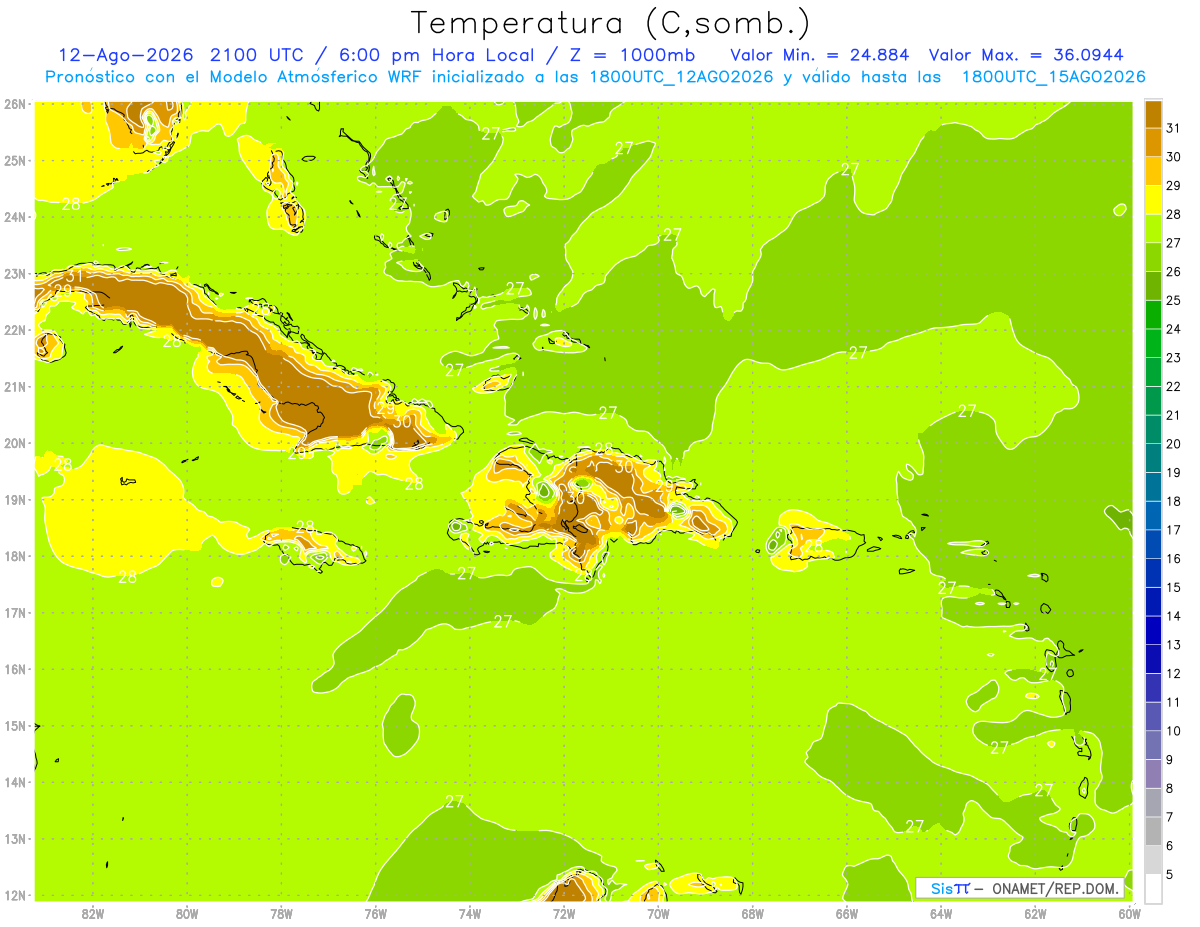Click the yellow legend swatch between 28 and 29
1200x927 pixels.
coord(1153,199)
